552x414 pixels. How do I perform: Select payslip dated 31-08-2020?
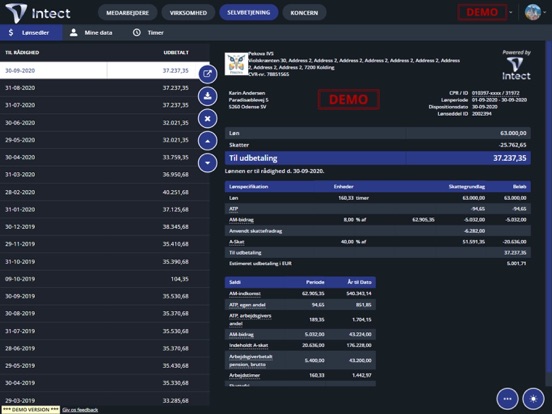pyautogui.click(x=105, y=88)
